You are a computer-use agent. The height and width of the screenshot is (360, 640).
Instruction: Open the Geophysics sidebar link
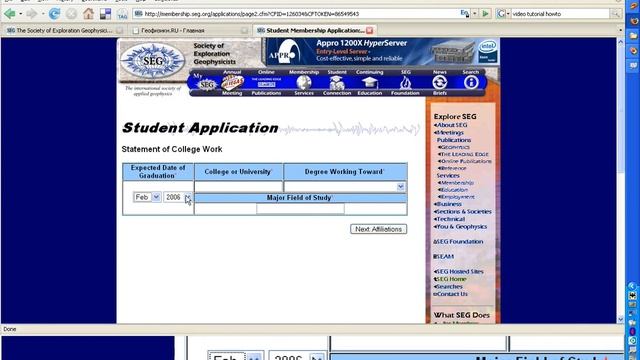[x=454, y=147]
